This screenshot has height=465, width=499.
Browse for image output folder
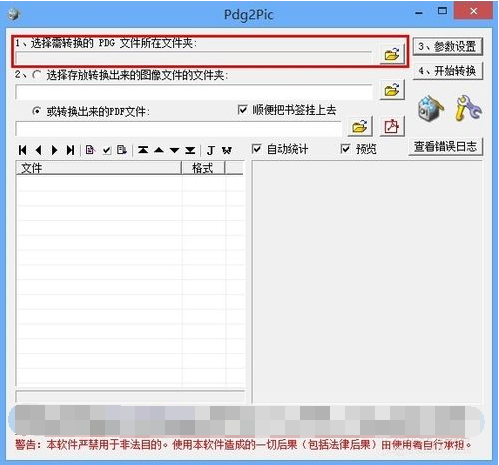click(392, 90)
